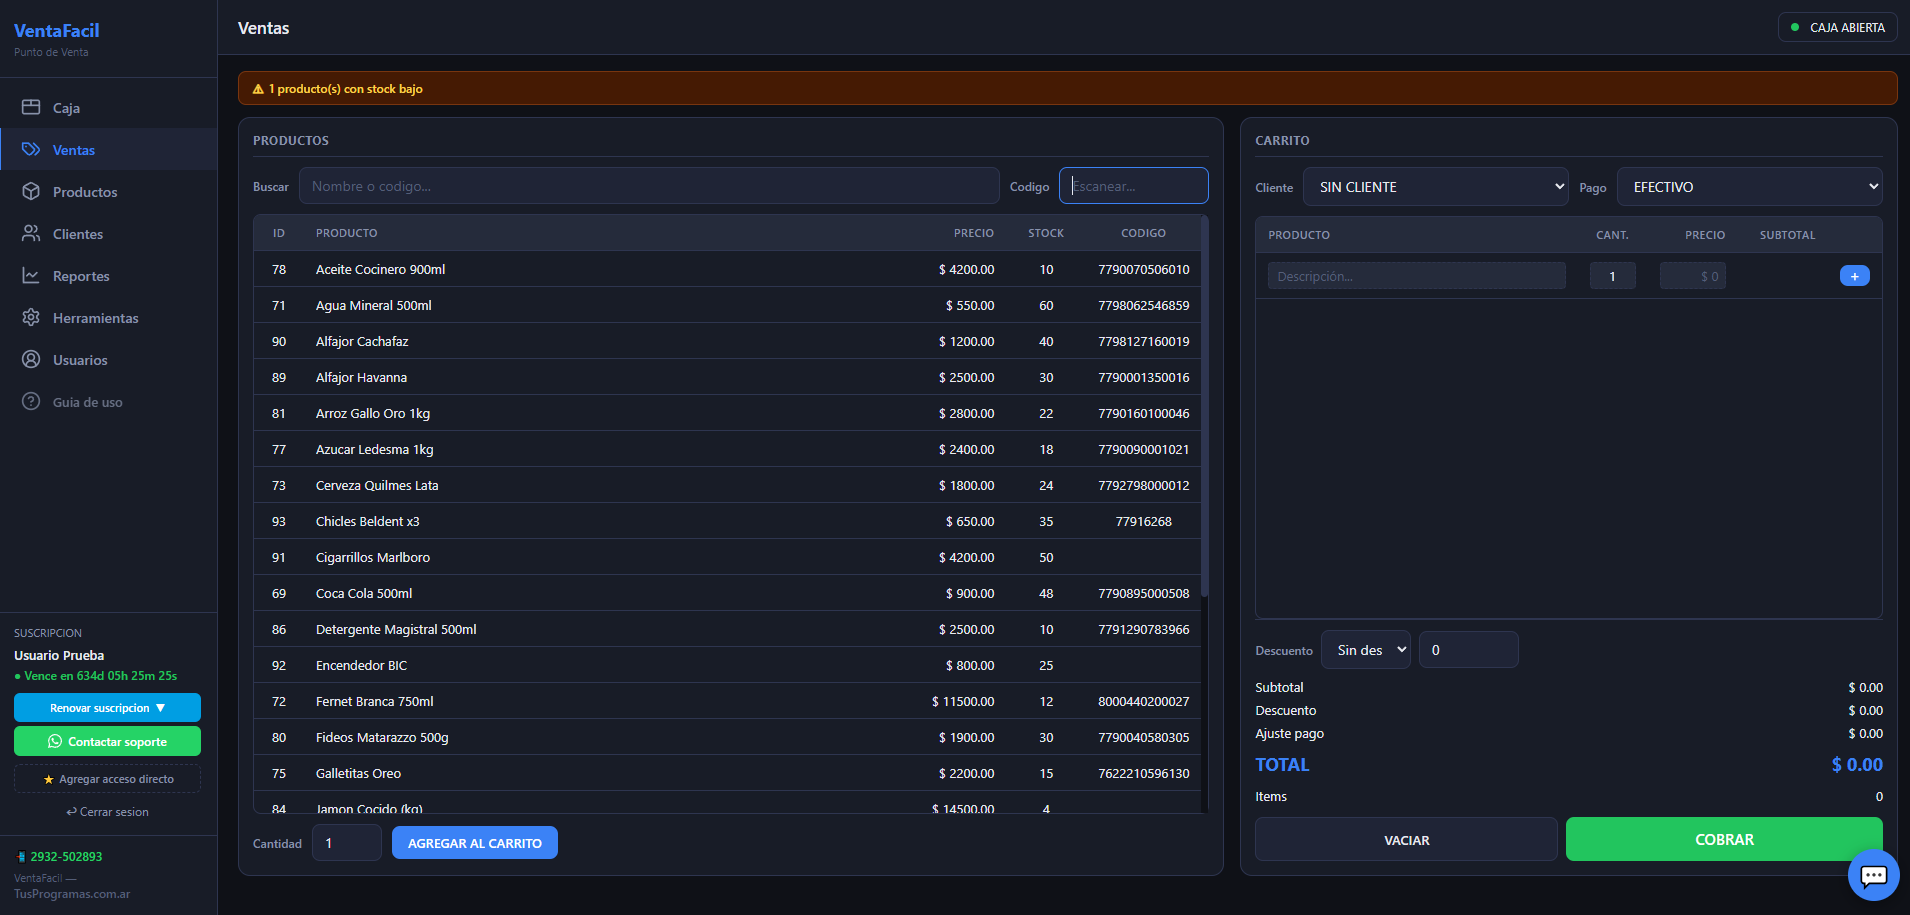Go to the Ventas menu item

tap(74, 150)
